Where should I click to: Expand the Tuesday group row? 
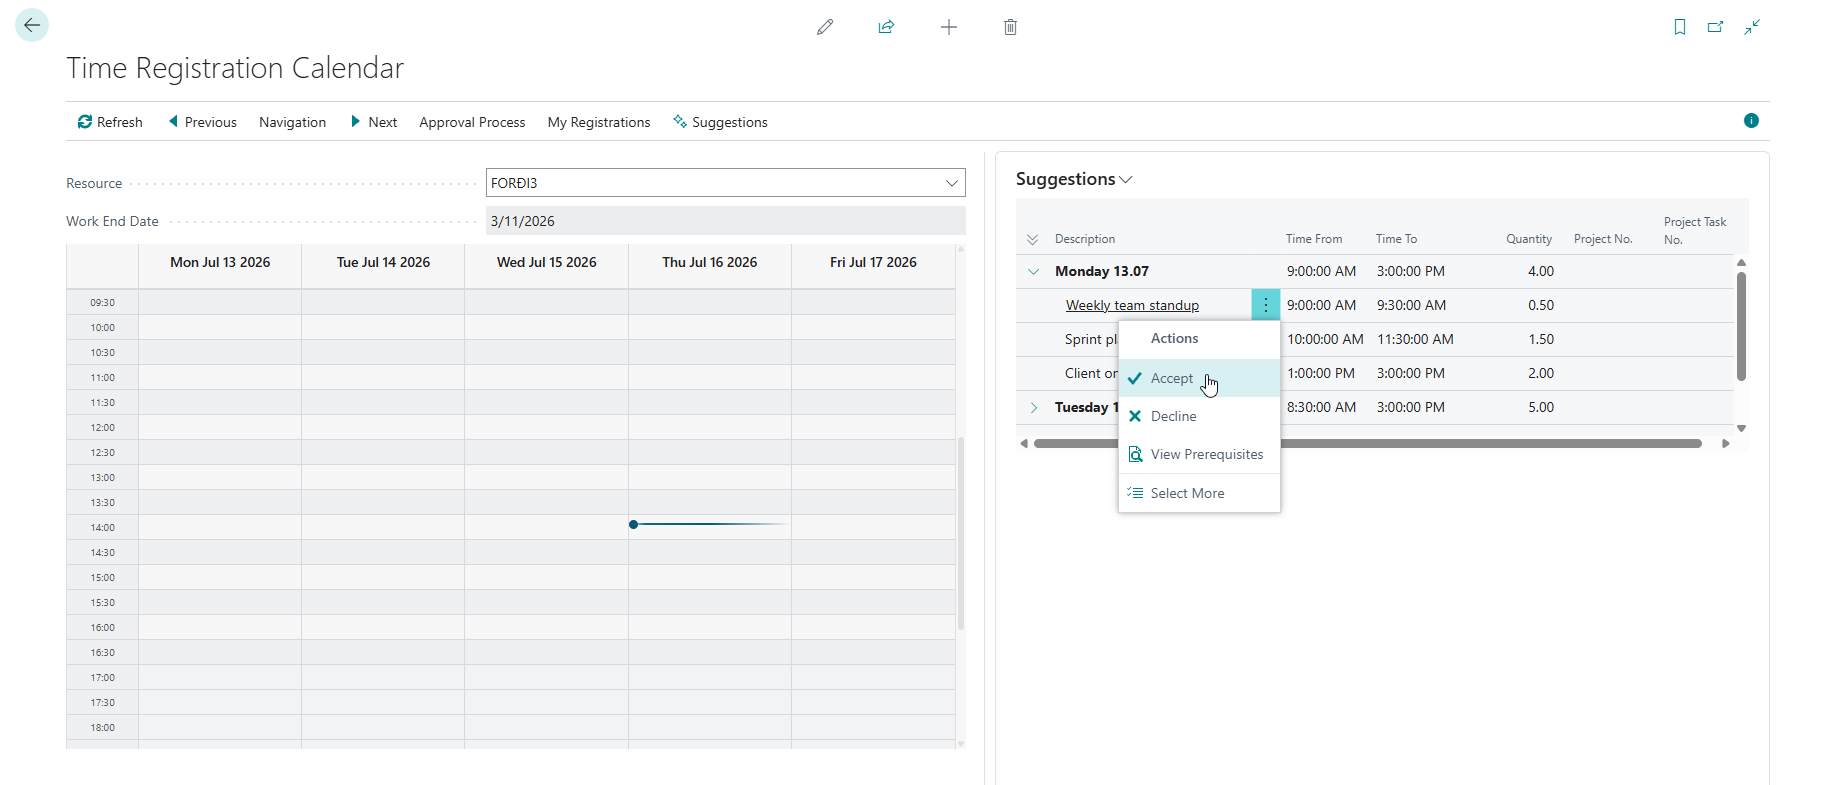[x=1033, y=407]
